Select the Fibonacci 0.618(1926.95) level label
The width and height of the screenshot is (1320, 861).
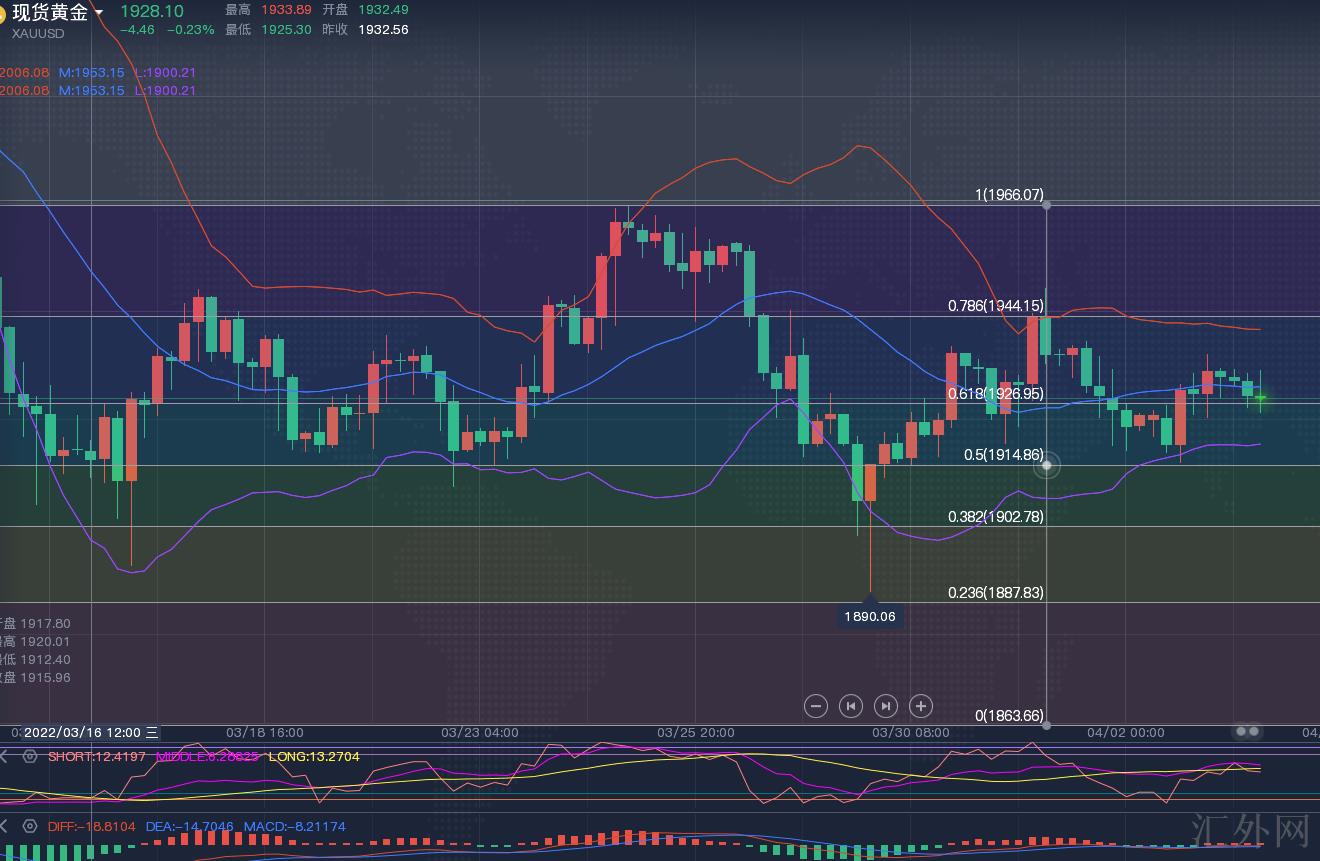pos(996,394)
